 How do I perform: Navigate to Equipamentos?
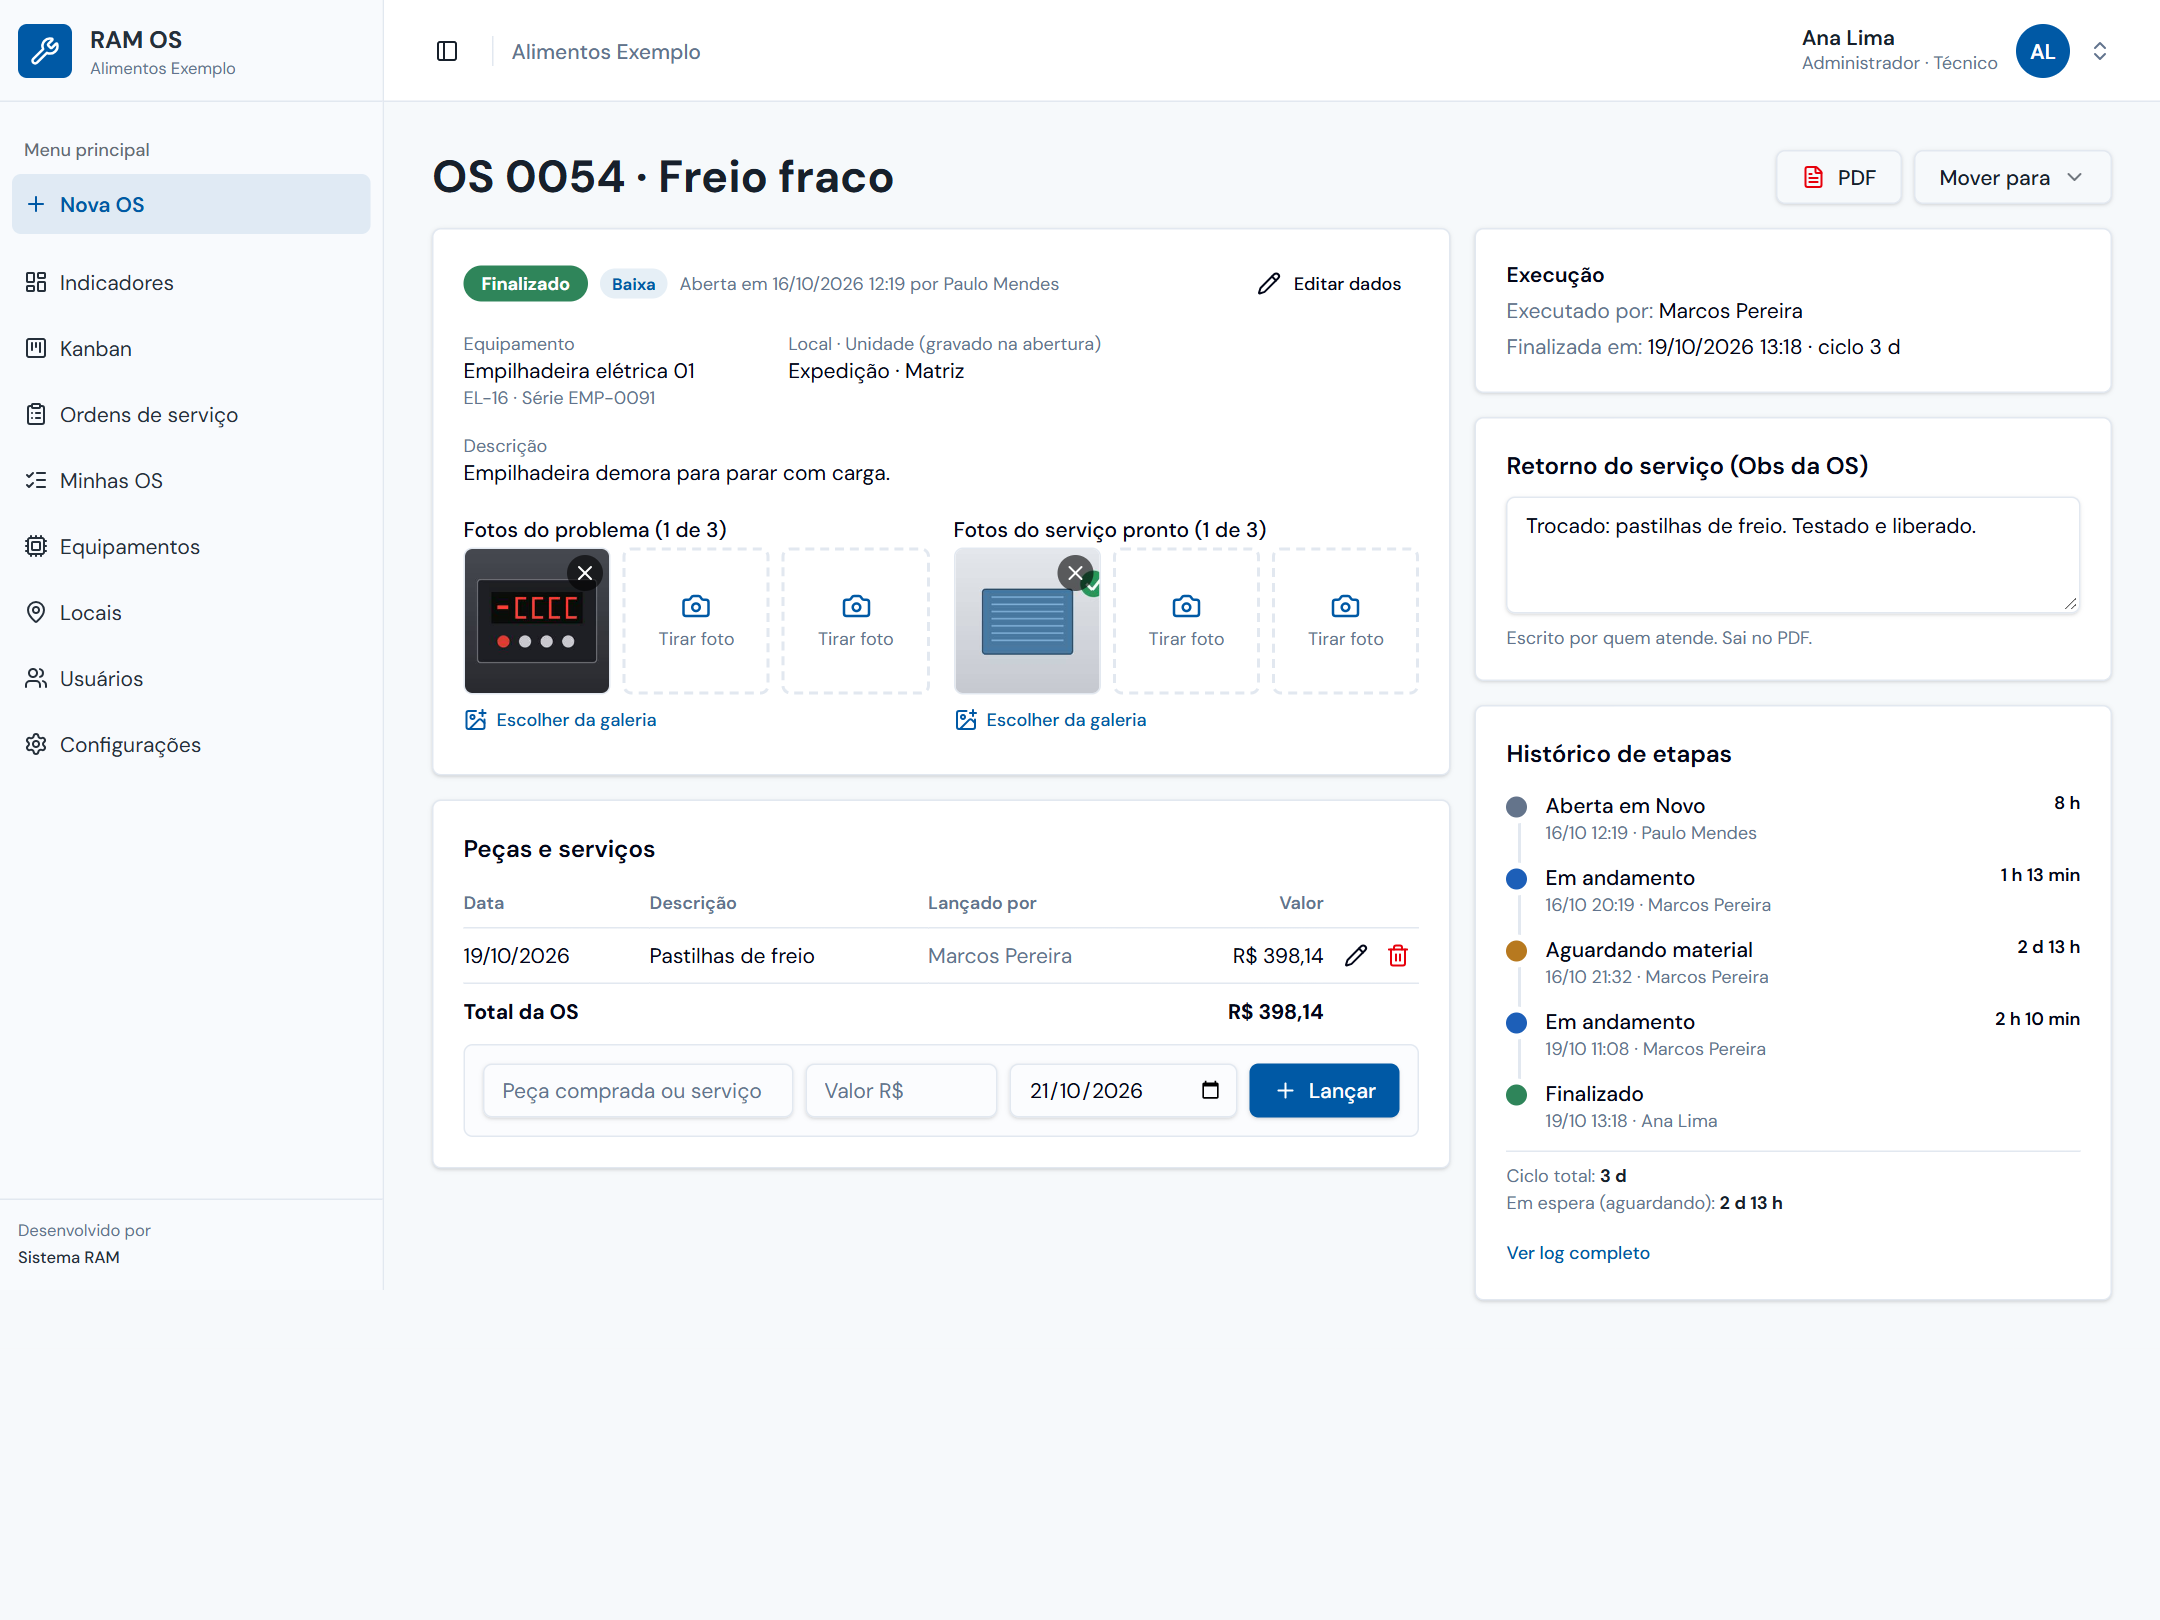(191, 547)
